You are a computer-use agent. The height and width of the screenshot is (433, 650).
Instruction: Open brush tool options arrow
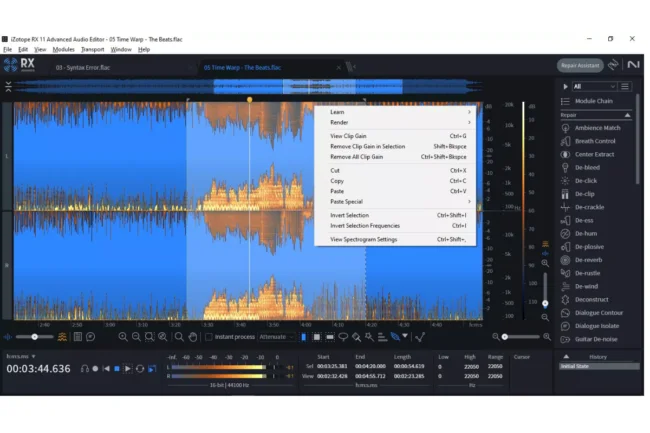coord(405,336)
